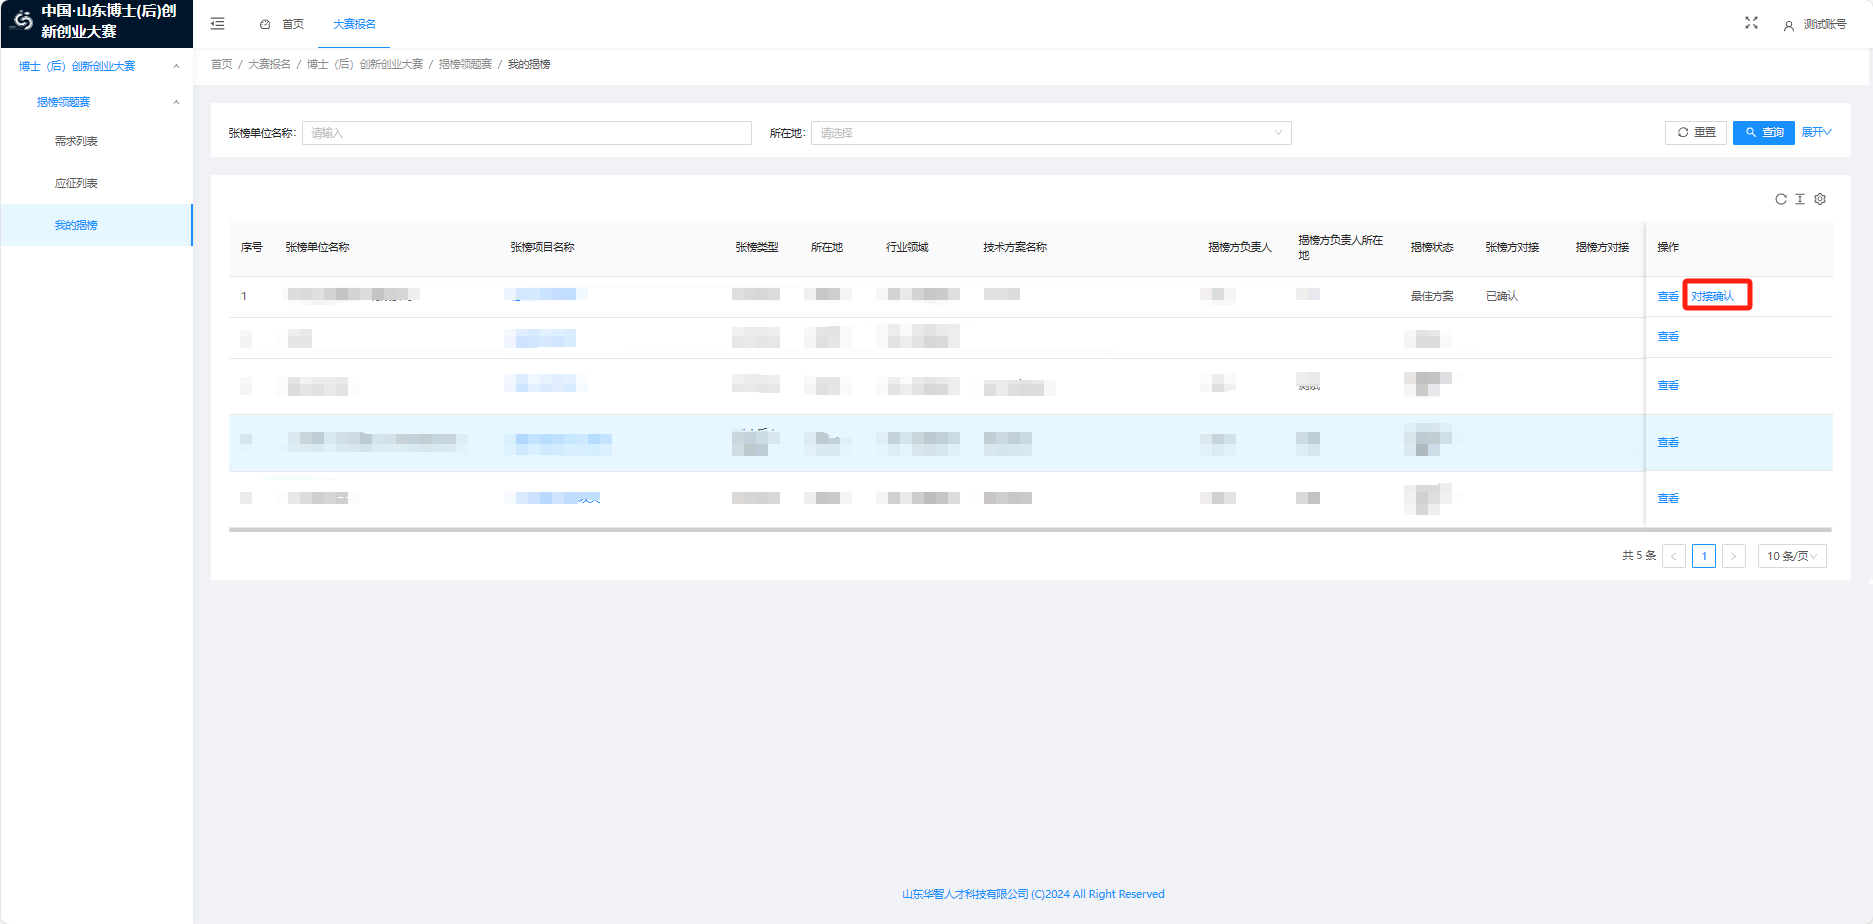Open the 所在地 location dropdown
The height and width of the screenshot is (924, 1873).
point(1050,133)
